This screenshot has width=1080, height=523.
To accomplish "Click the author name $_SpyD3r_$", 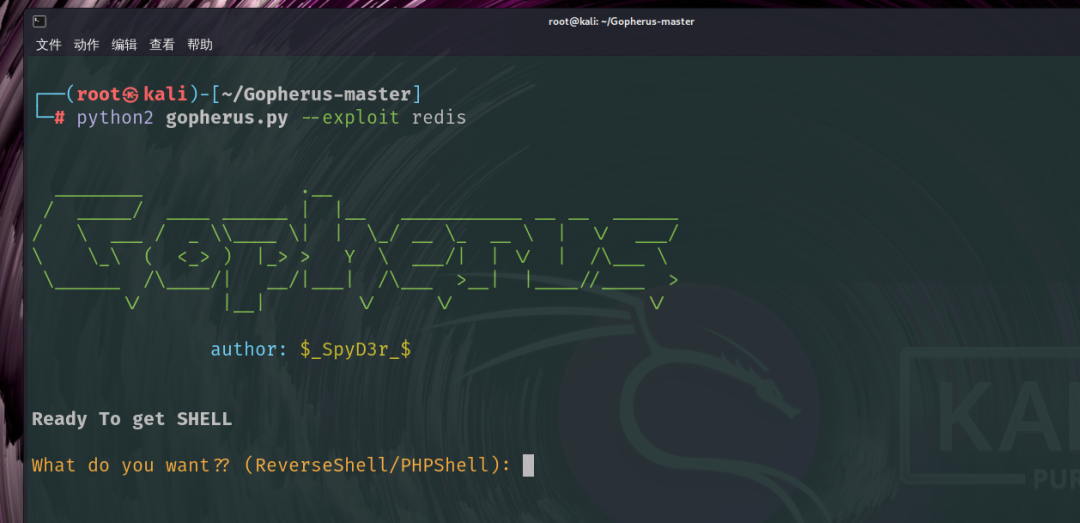I will point(355,349).
